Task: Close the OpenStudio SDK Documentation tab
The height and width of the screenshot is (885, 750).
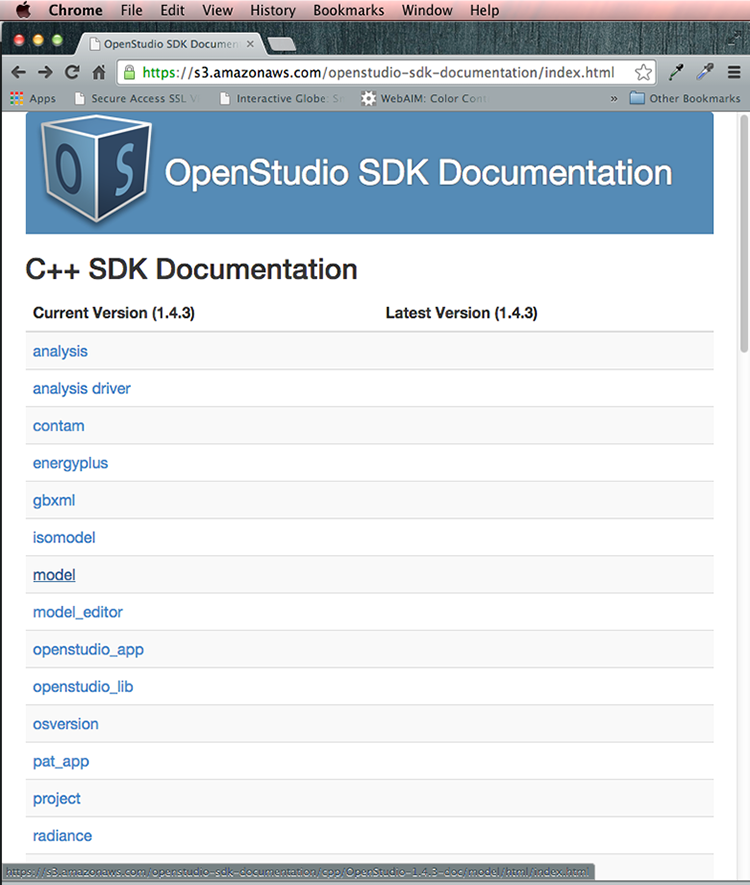Action: [250, 44]
